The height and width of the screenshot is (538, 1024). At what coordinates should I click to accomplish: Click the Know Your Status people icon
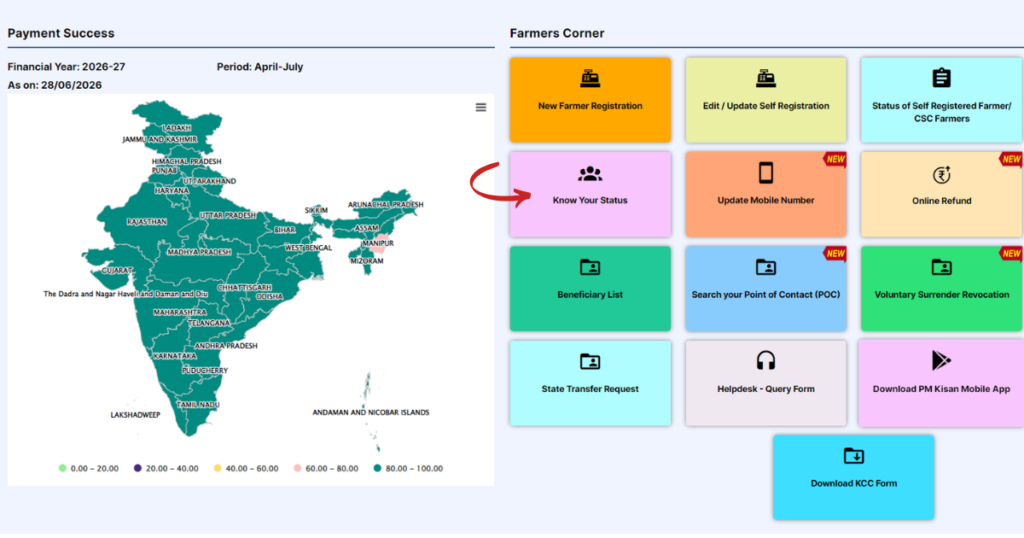(590, 174)
